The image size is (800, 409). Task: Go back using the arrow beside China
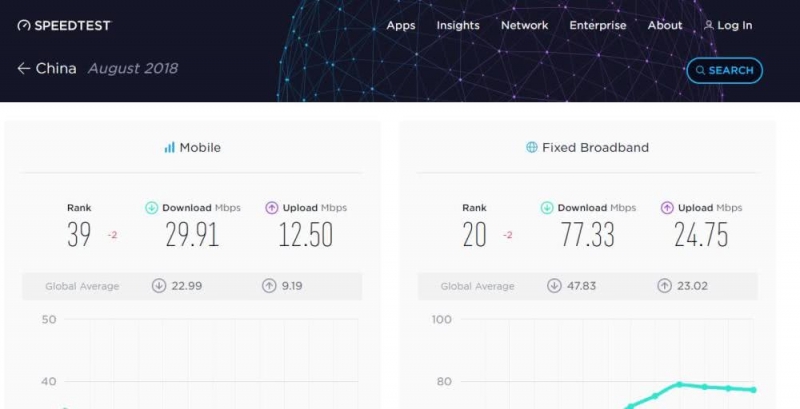[x=23, y=69]
